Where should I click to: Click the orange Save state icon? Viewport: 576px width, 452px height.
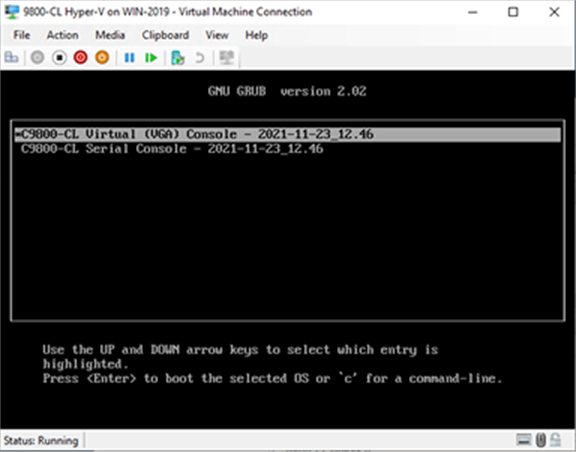pyautogui.click(x=102, y=58)
